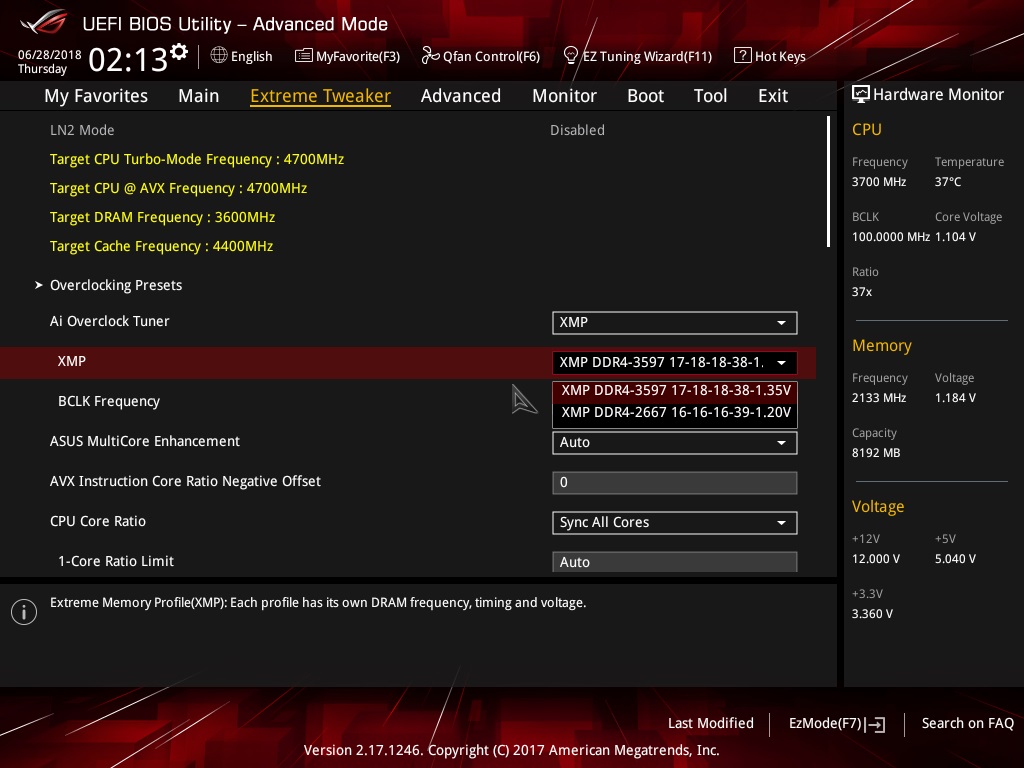1024x768 pixels.
Task: Click the CPU temperature 37°C value
Action: tap(948, 182)
